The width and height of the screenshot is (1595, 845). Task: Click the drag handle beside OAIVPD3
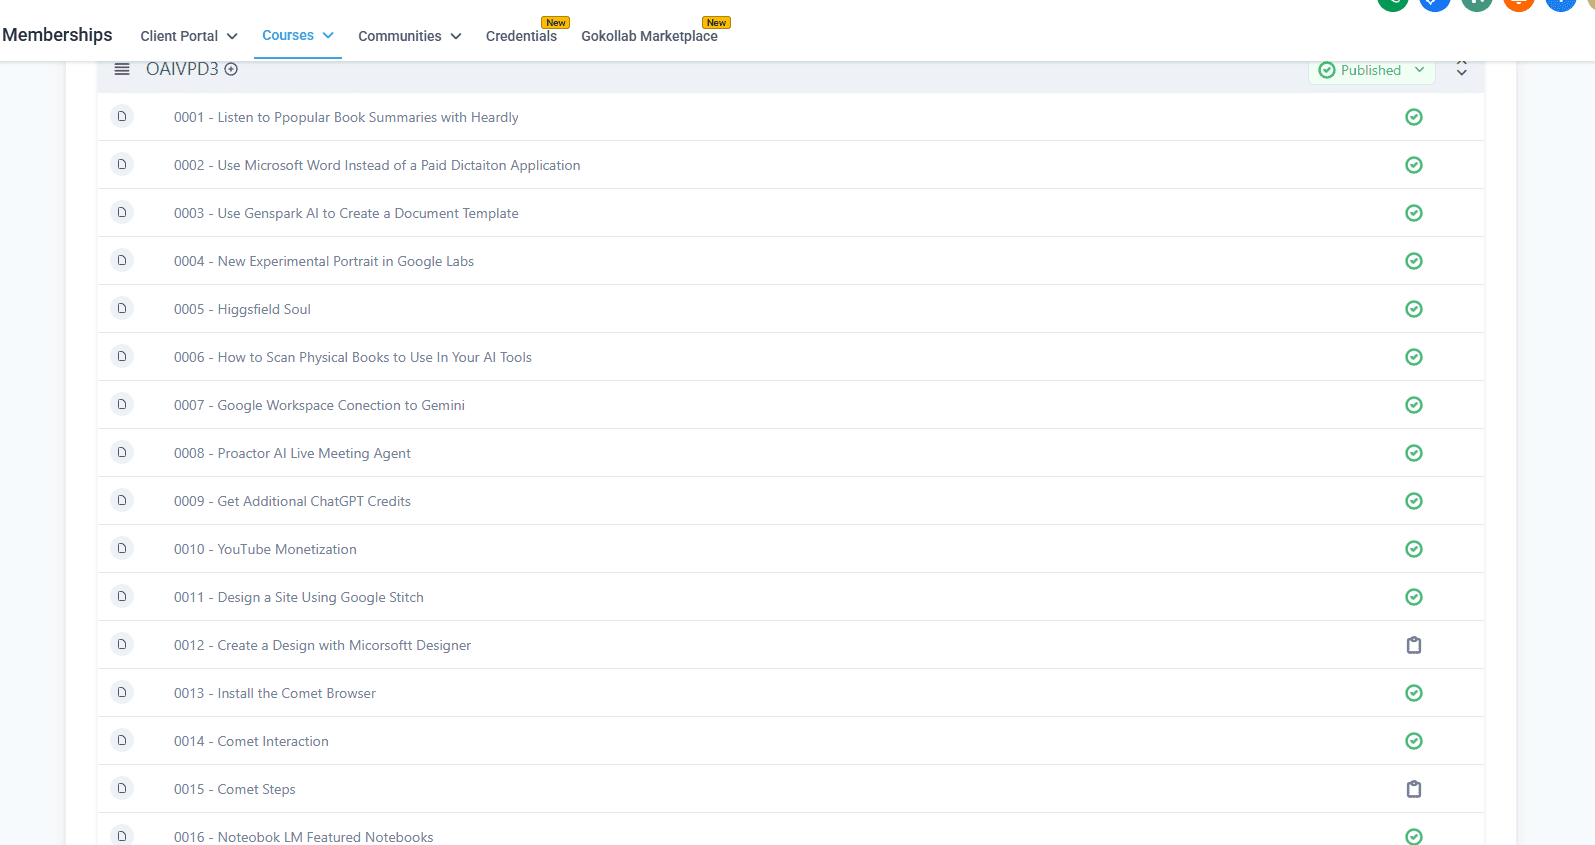click(x=122, y=70)
